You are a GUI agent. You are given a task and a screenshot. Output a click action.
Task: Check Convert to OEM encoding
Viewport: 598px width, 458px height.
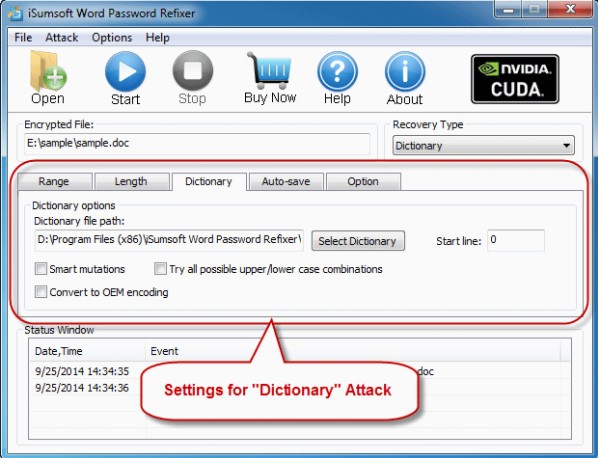pos(40,292)
